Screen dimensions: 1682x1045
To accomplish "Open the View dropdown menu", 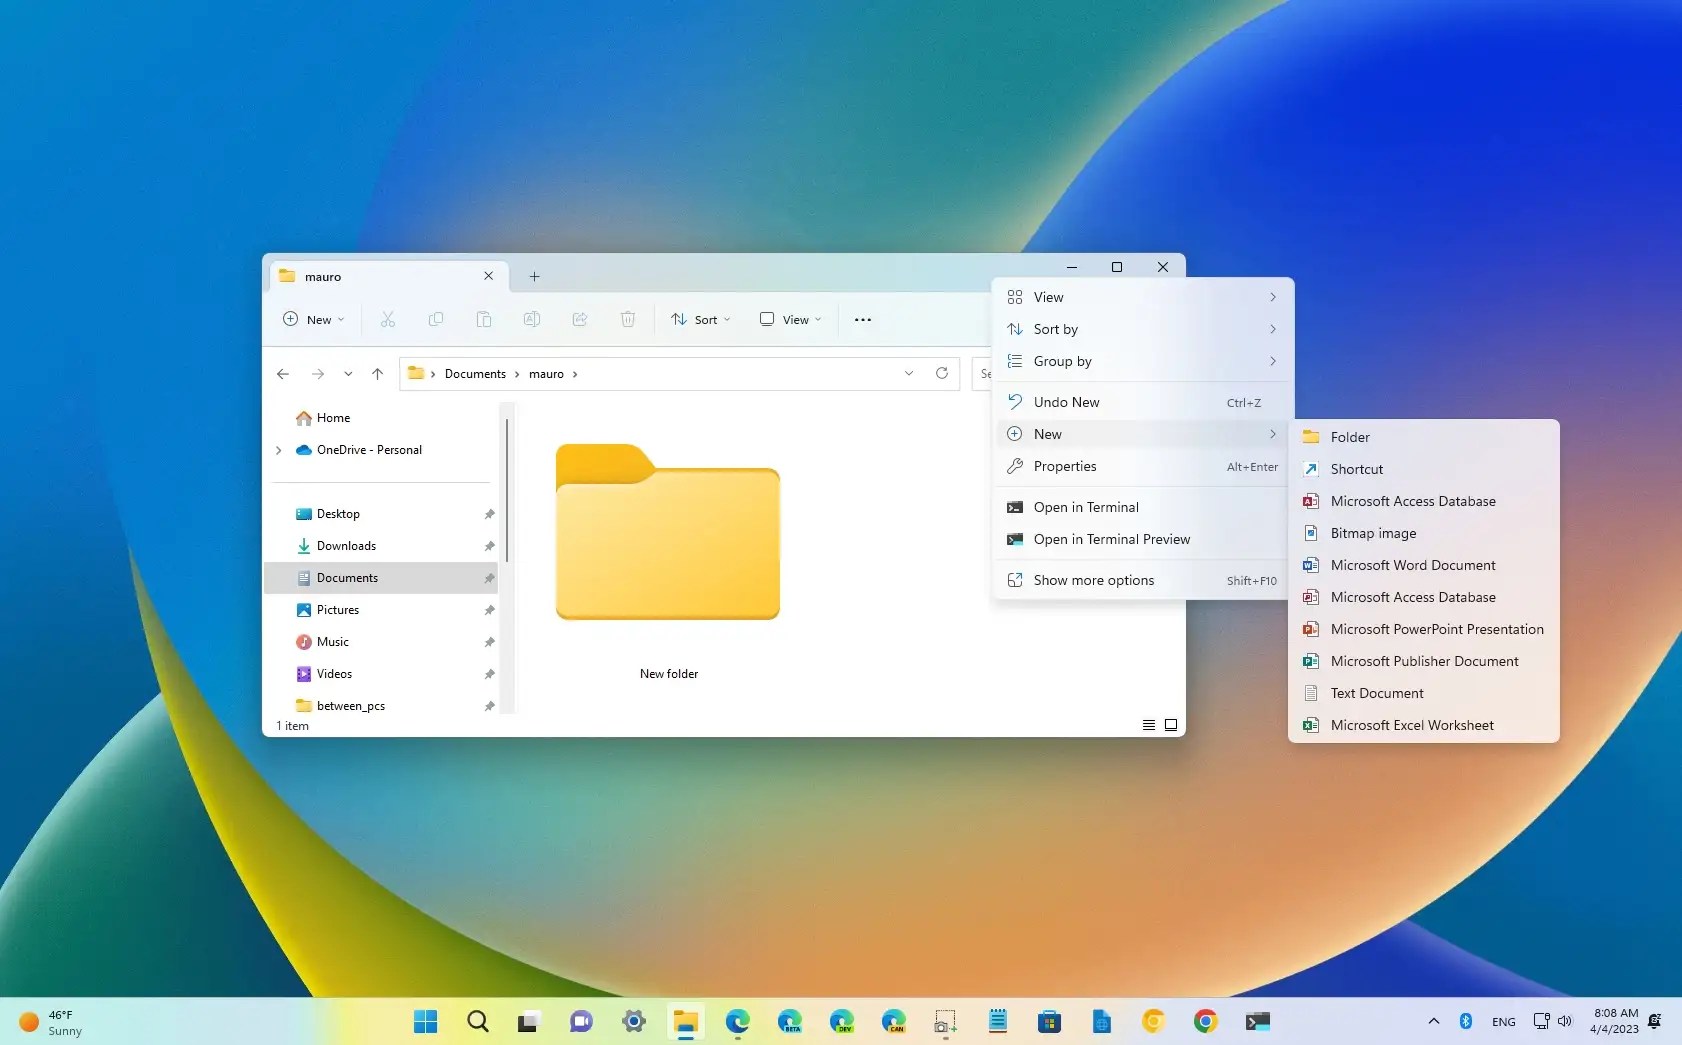I will pyautogui.click(x=789, y=319).
